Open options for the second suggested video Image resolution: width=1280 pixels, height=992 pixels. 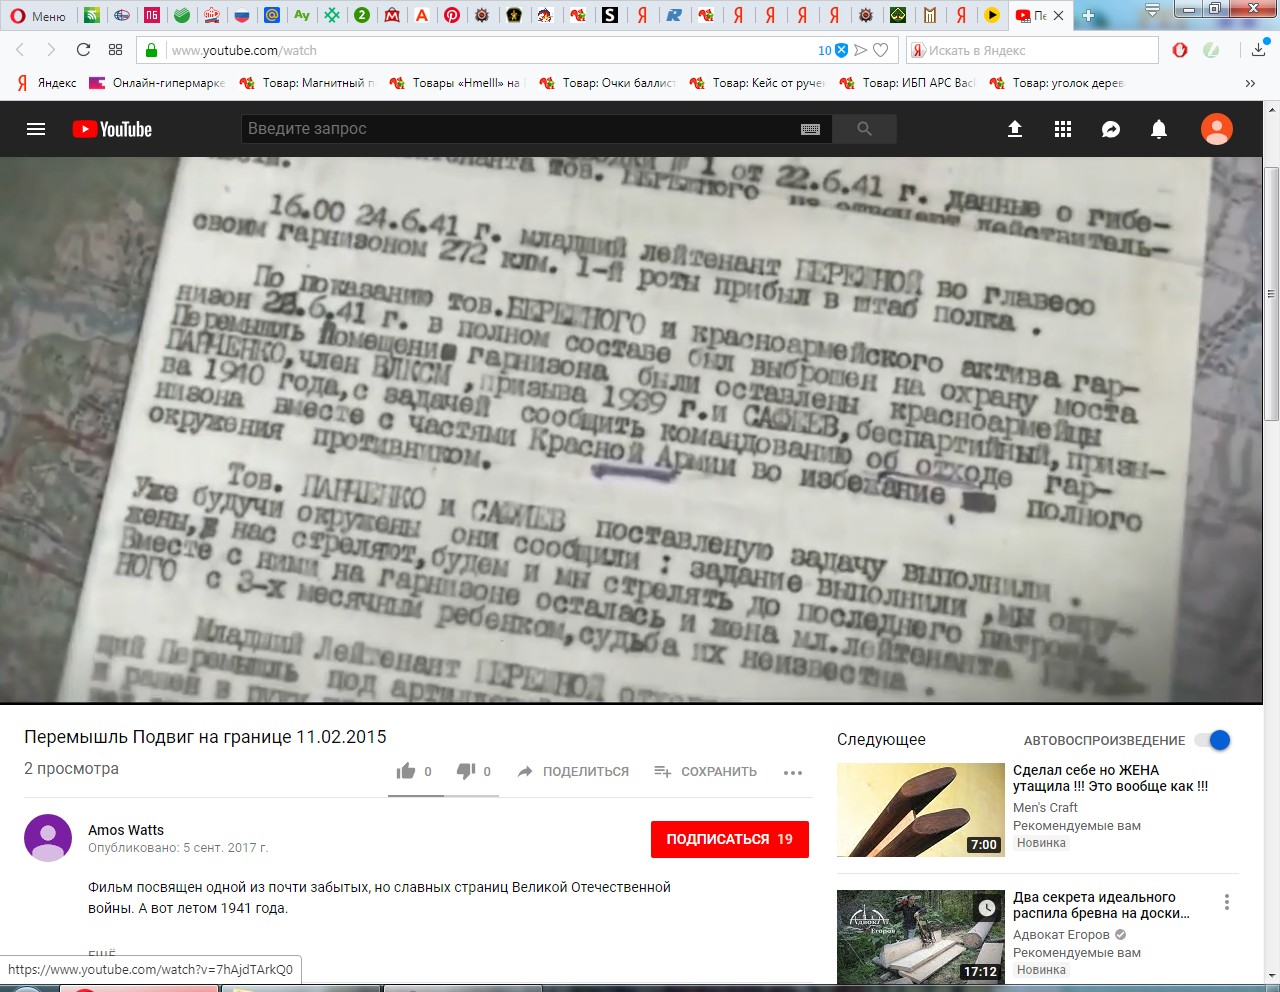tap(1227, 903)
